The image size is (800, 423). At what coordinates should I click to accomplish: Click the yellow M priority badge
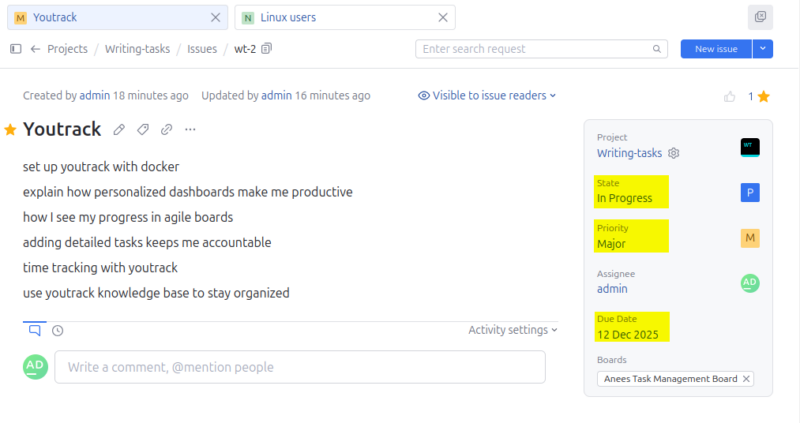pos(750,238)
